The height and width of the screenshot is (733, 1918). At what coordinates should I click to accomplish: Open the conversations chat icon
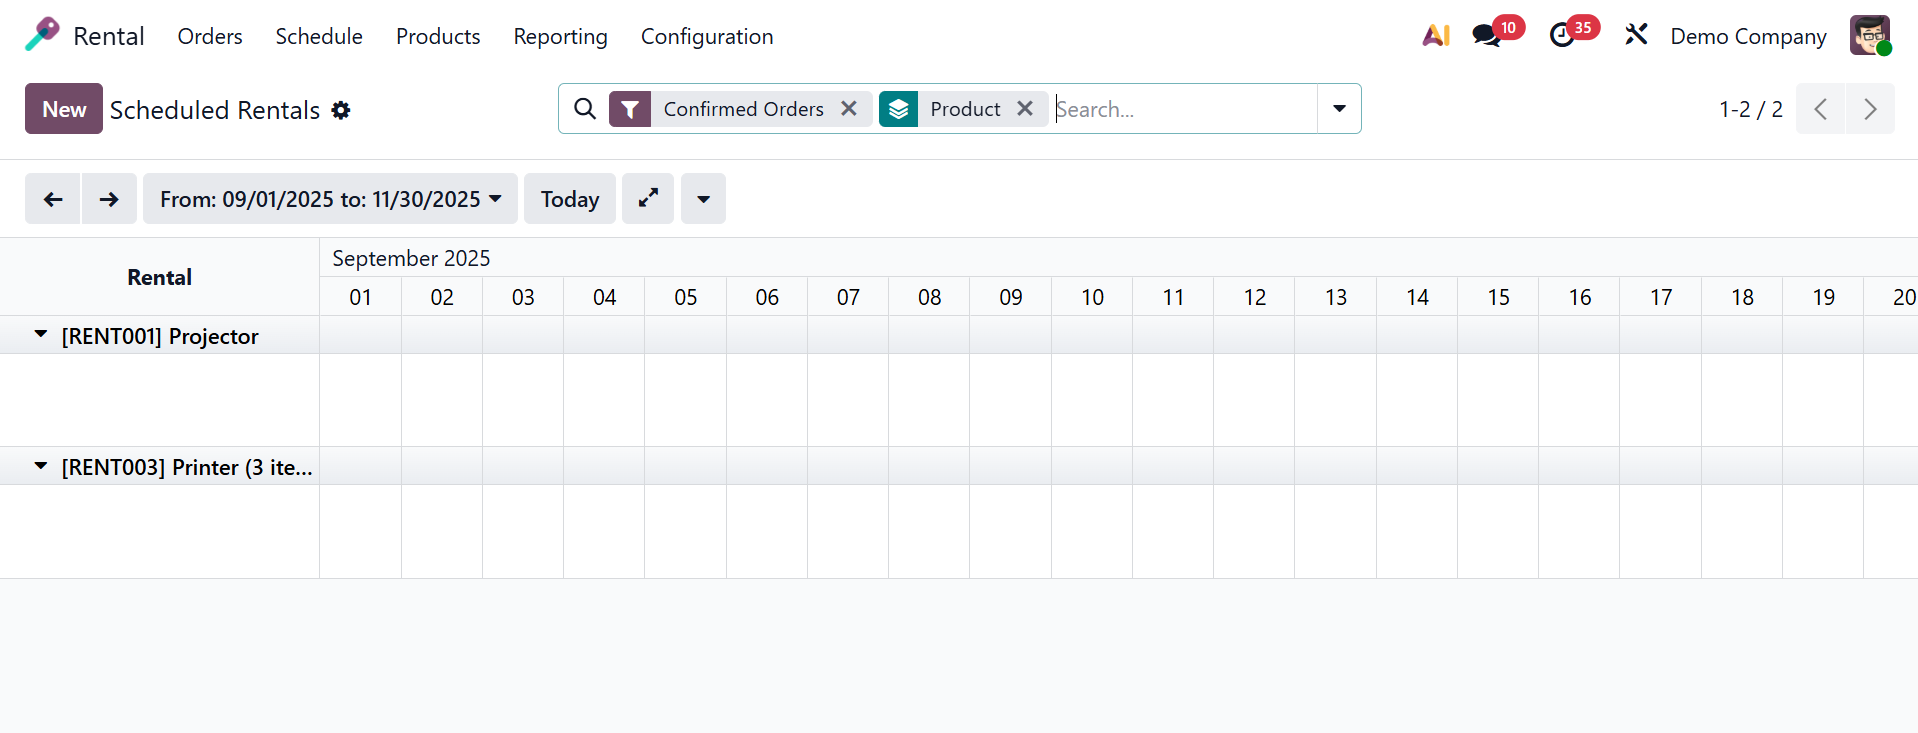tap(1486, 36)
